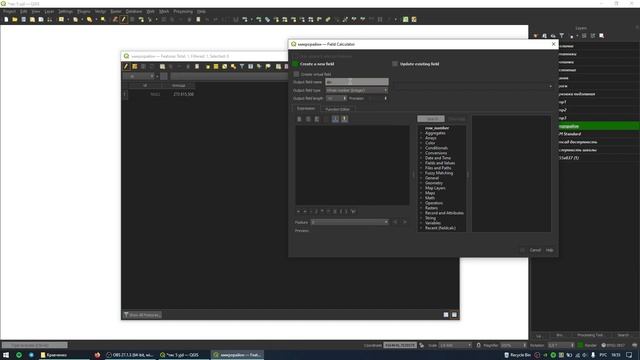Click the import expressions icon in Field Calculator
The width and height of the screenshot is (640, 360).
[335, 119]
